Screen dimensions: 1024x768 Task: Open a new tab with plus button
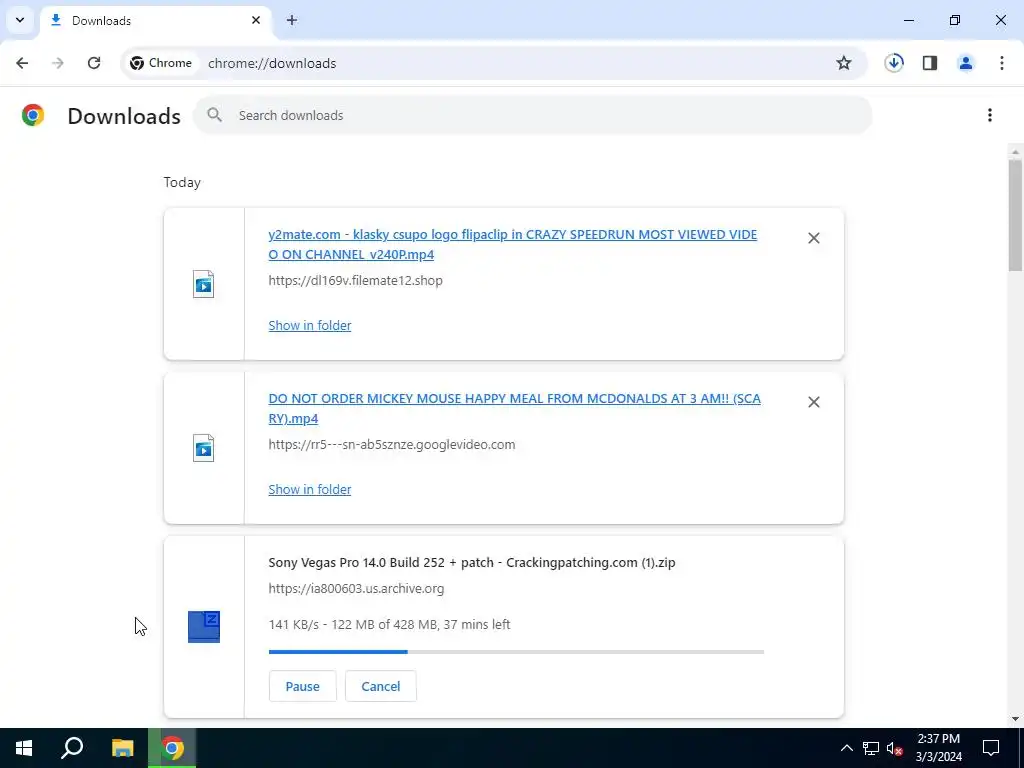(x=292, y=20)
